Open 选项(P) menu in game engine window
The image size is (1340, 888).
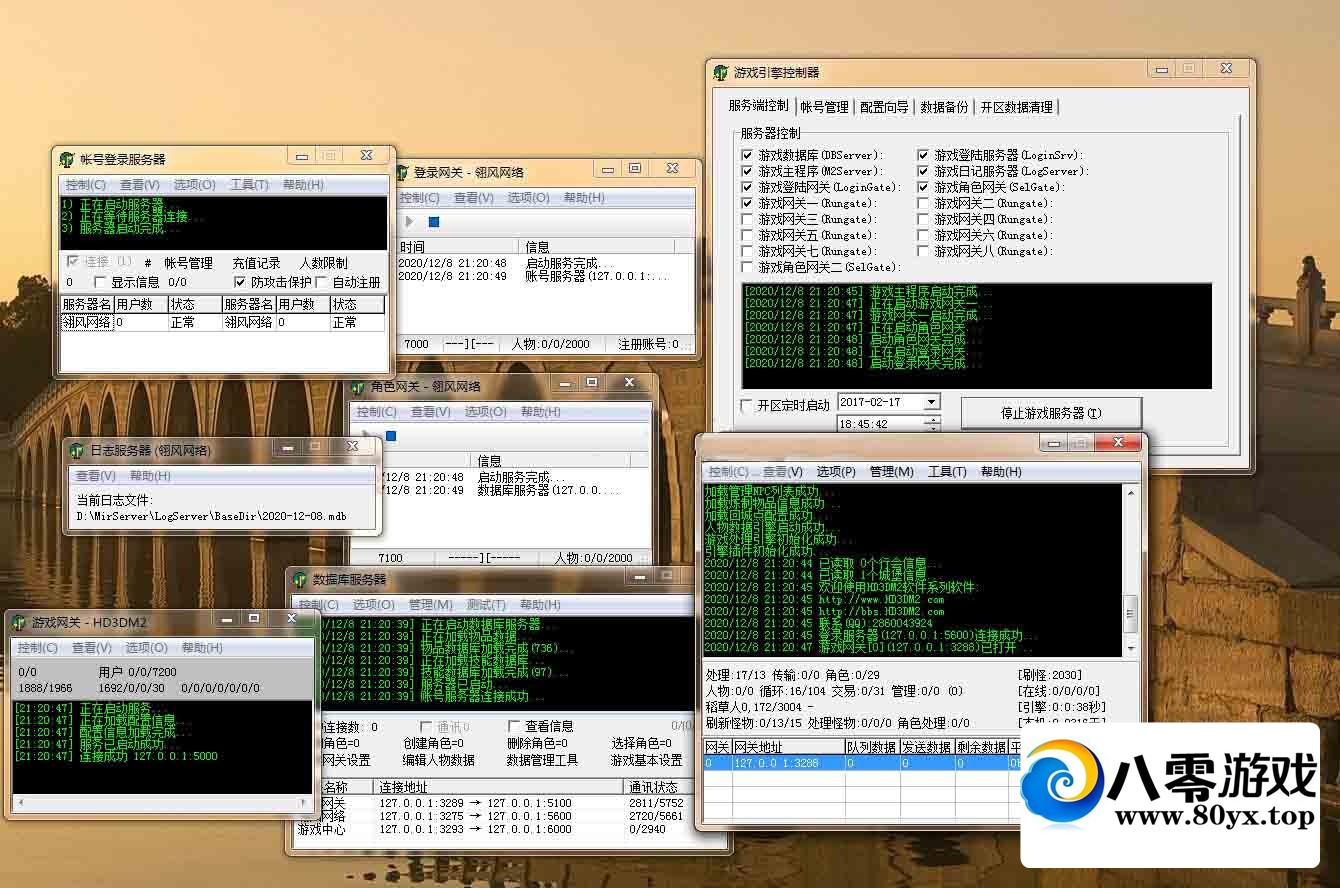[x=836, y=472]
